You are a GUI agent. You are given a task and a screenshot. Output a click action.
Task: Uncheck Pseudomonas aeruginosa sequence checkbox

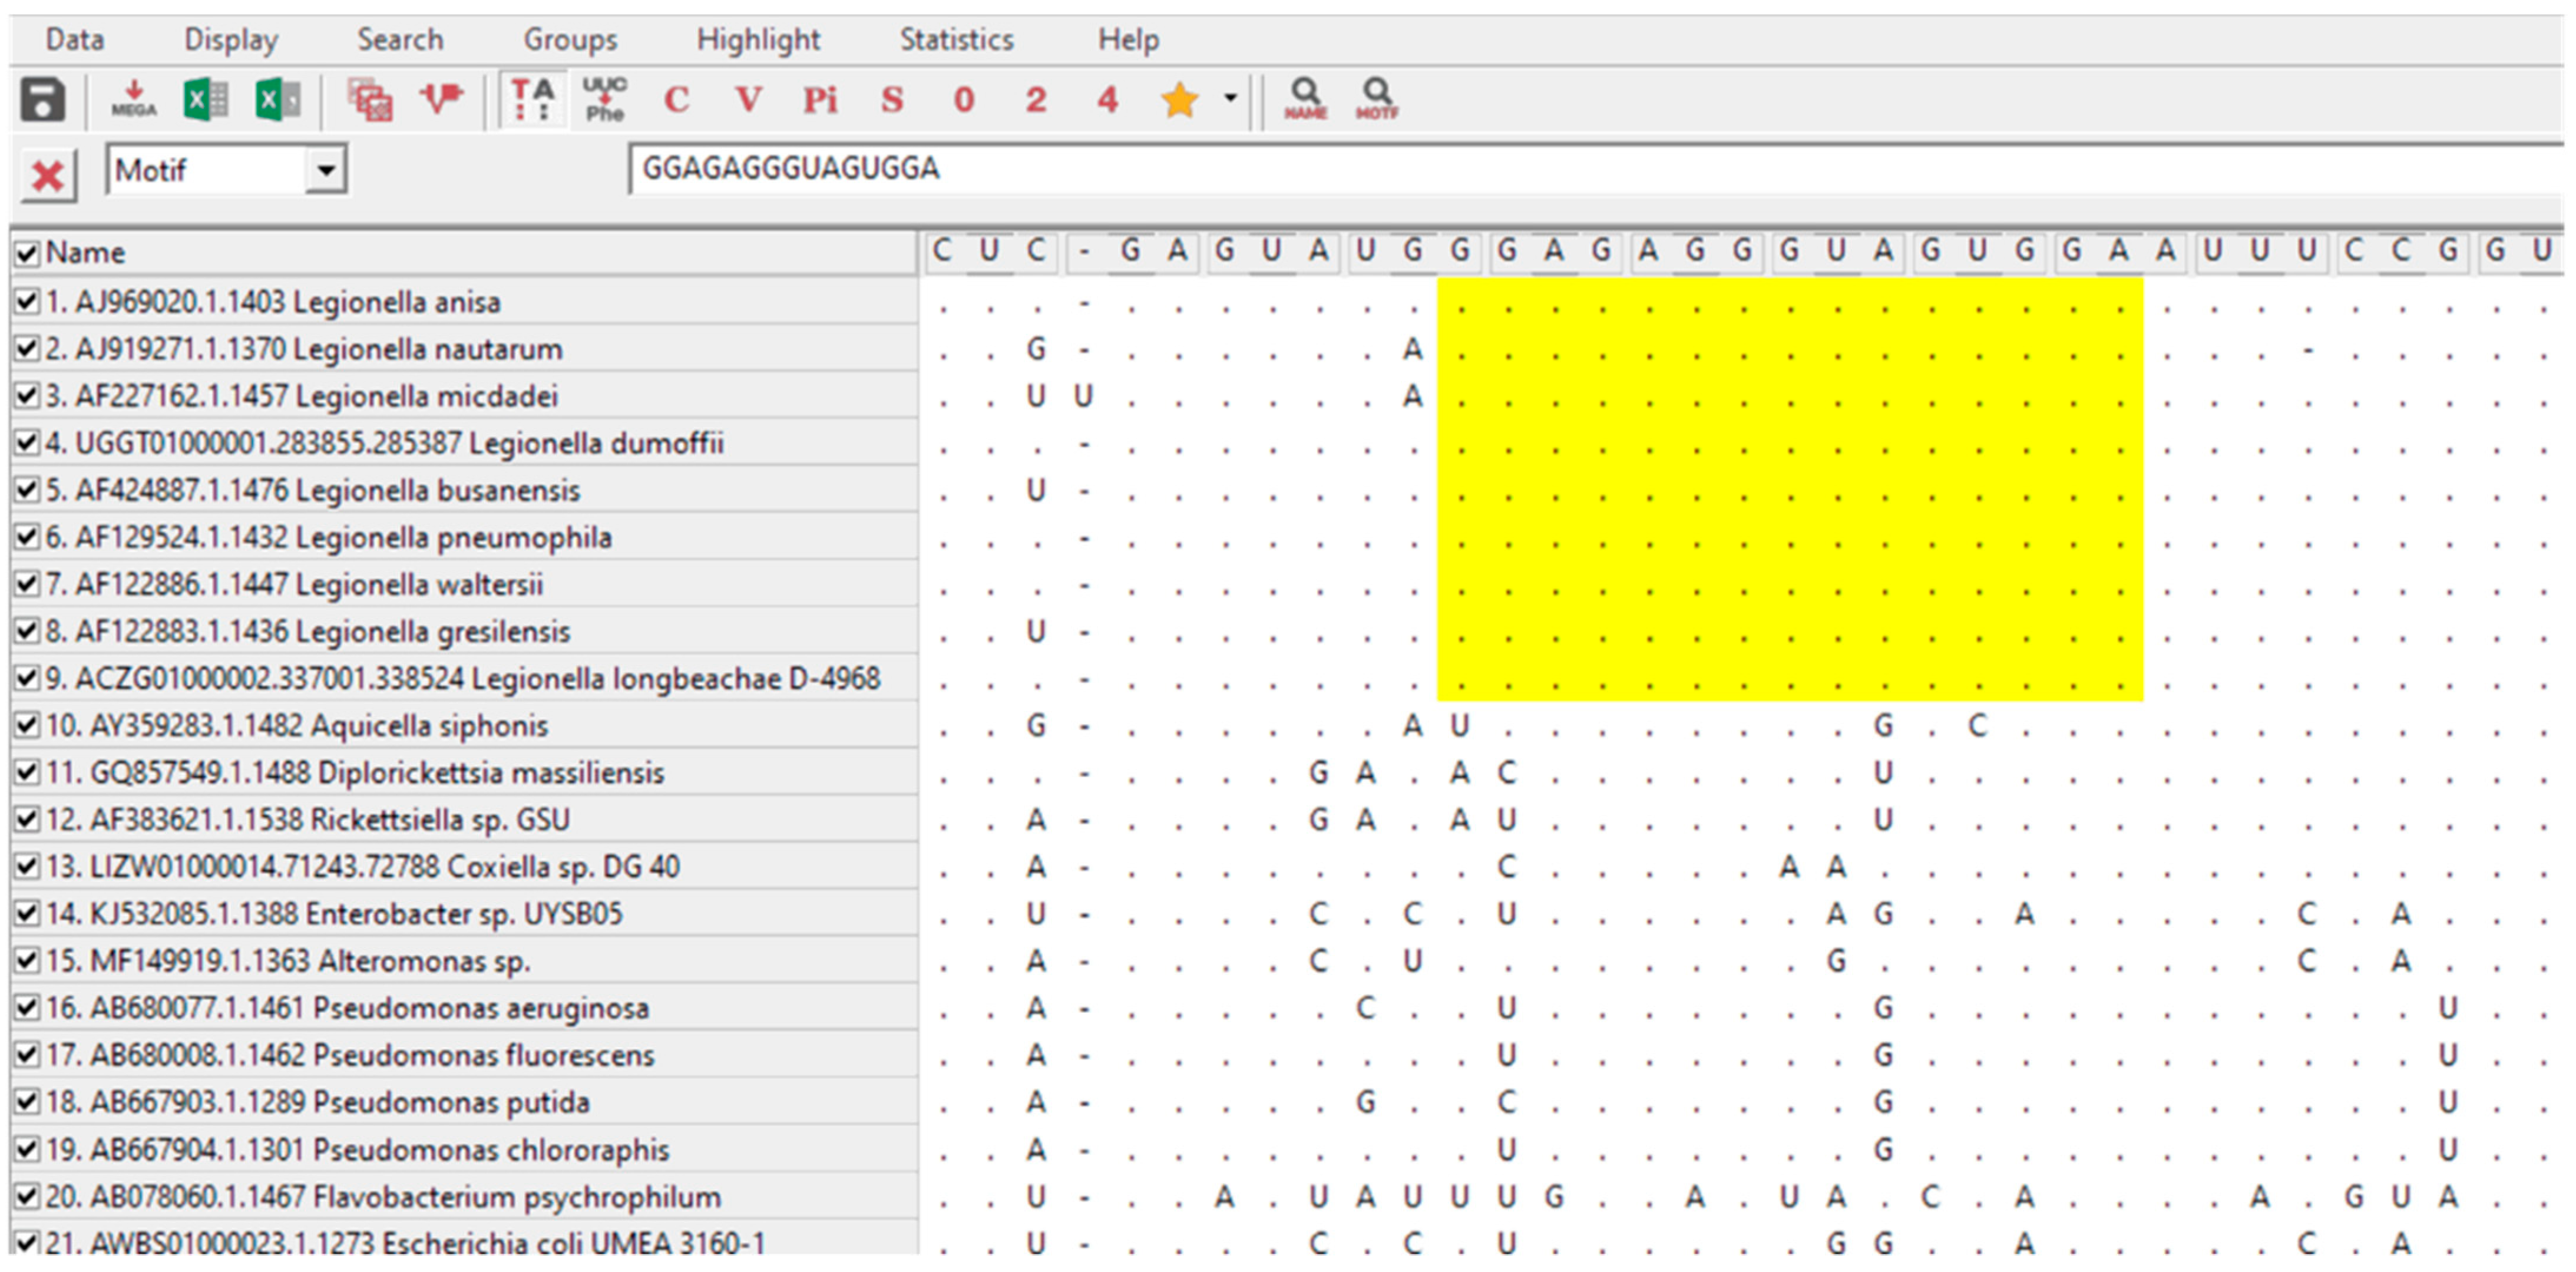[x=27, y=1008]
